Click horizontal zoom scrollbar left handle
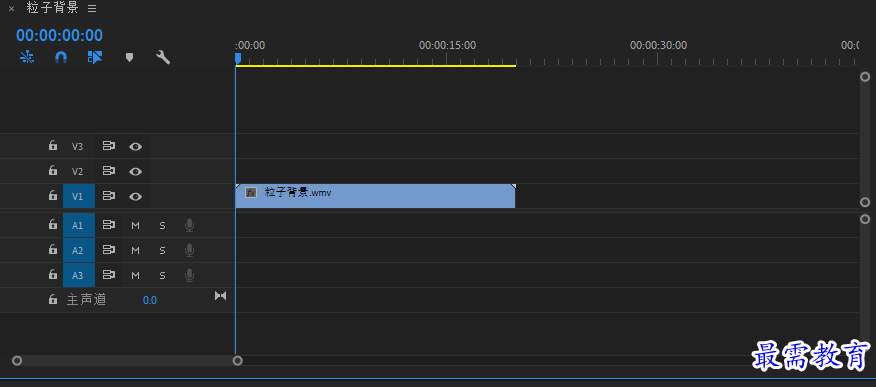Image resolution: width=876 pixels, height=387 pixels. pos(17,361)
